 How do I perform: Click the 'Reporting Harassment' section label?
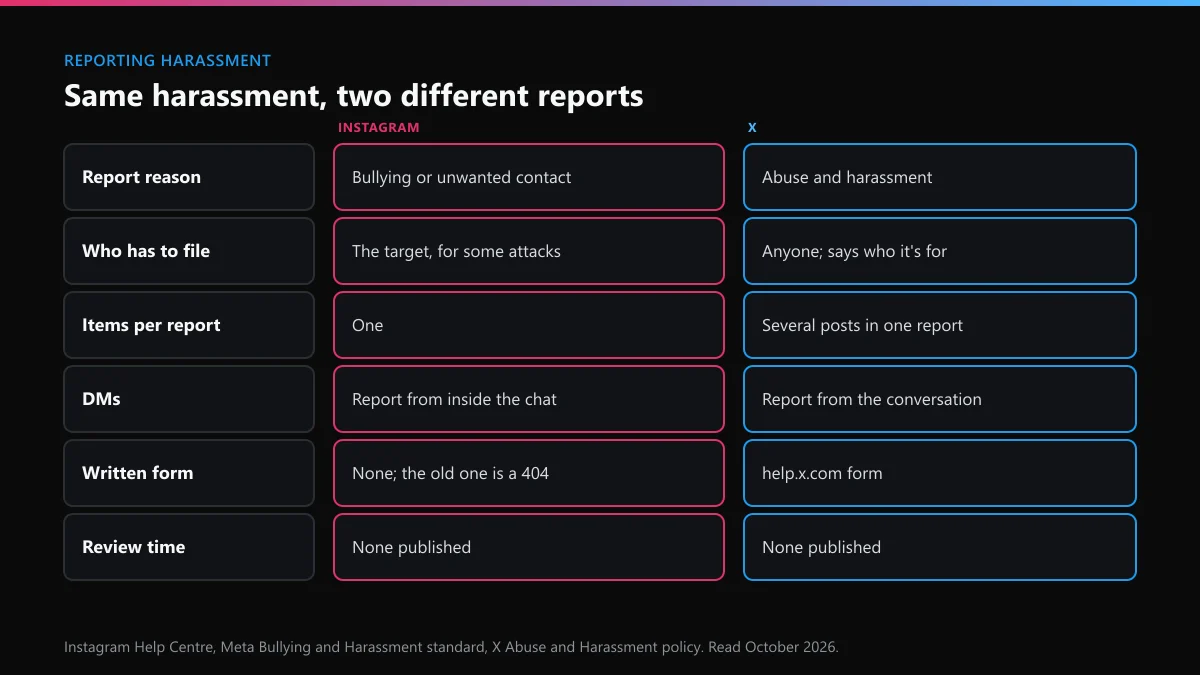(167, 61)
